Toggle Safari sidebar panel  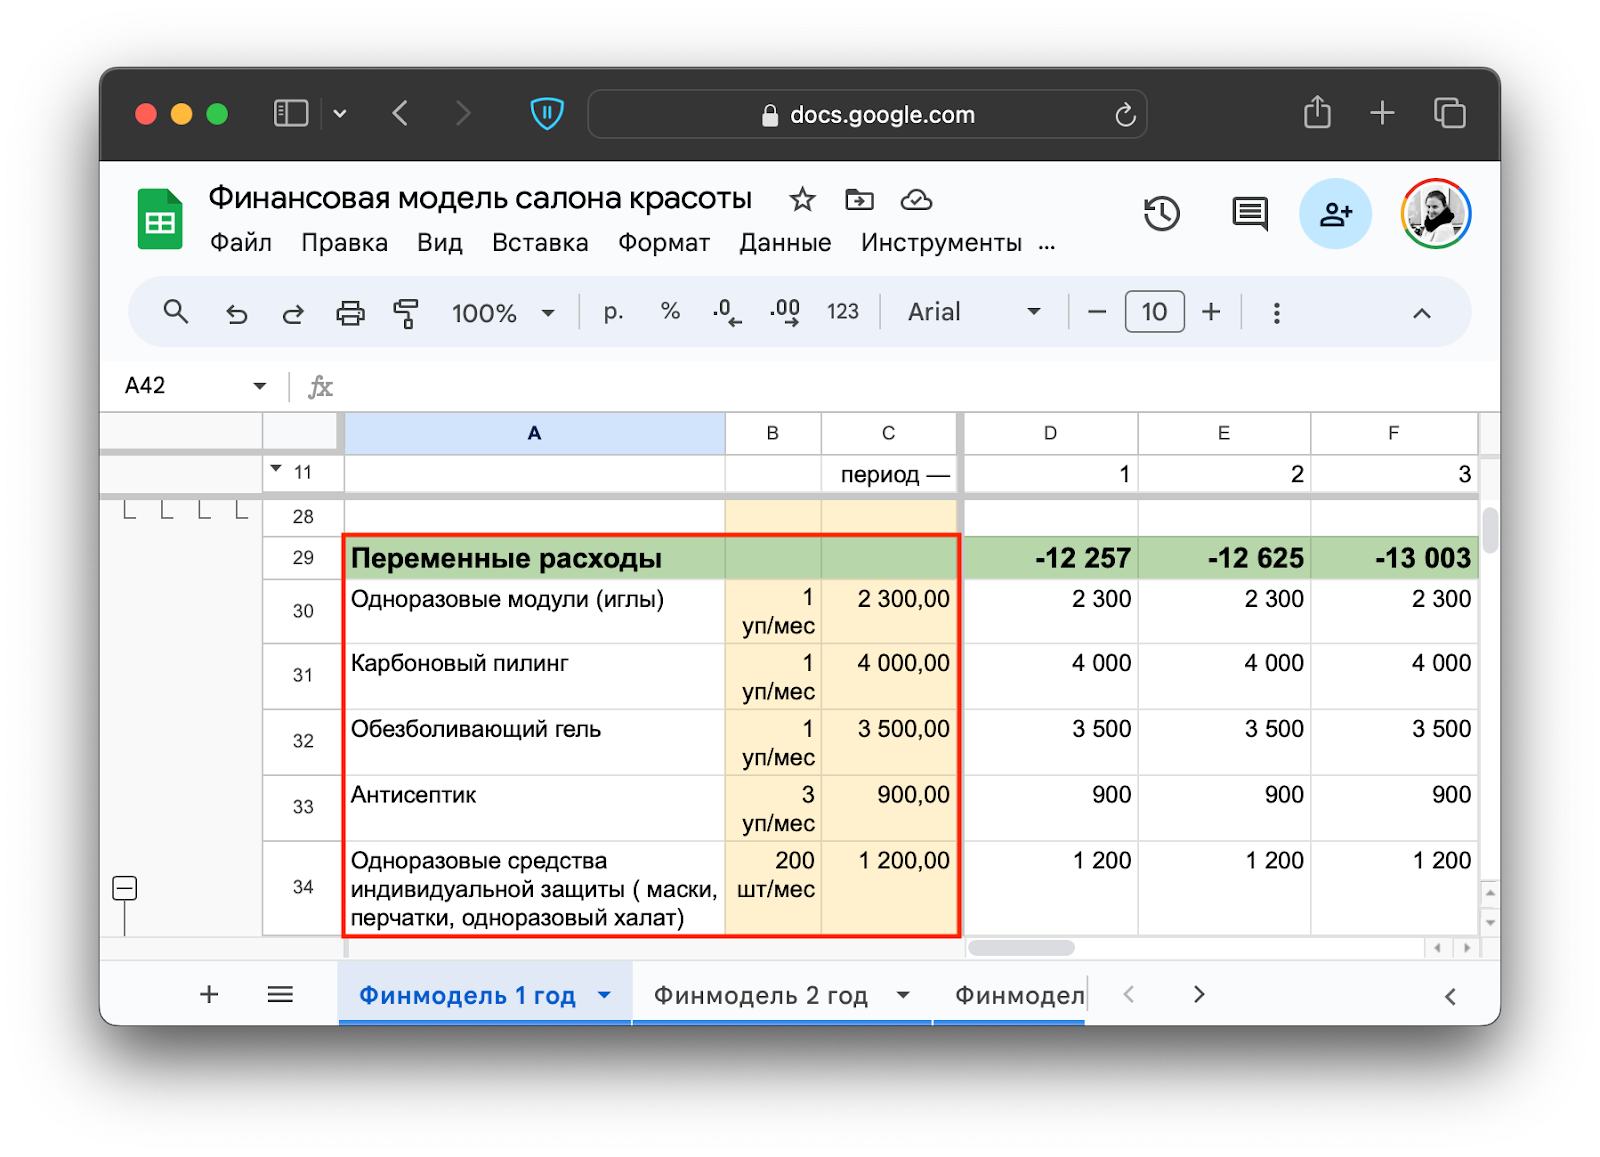[x=291, y=114]
